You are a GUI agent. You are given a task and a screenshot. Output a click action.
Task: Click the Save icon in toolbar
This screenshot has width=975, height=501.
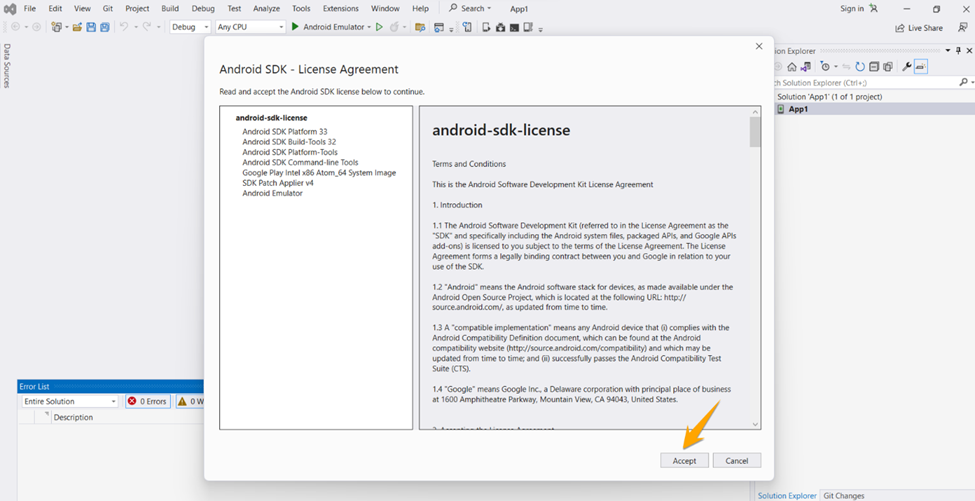click(x=91, y=27)
